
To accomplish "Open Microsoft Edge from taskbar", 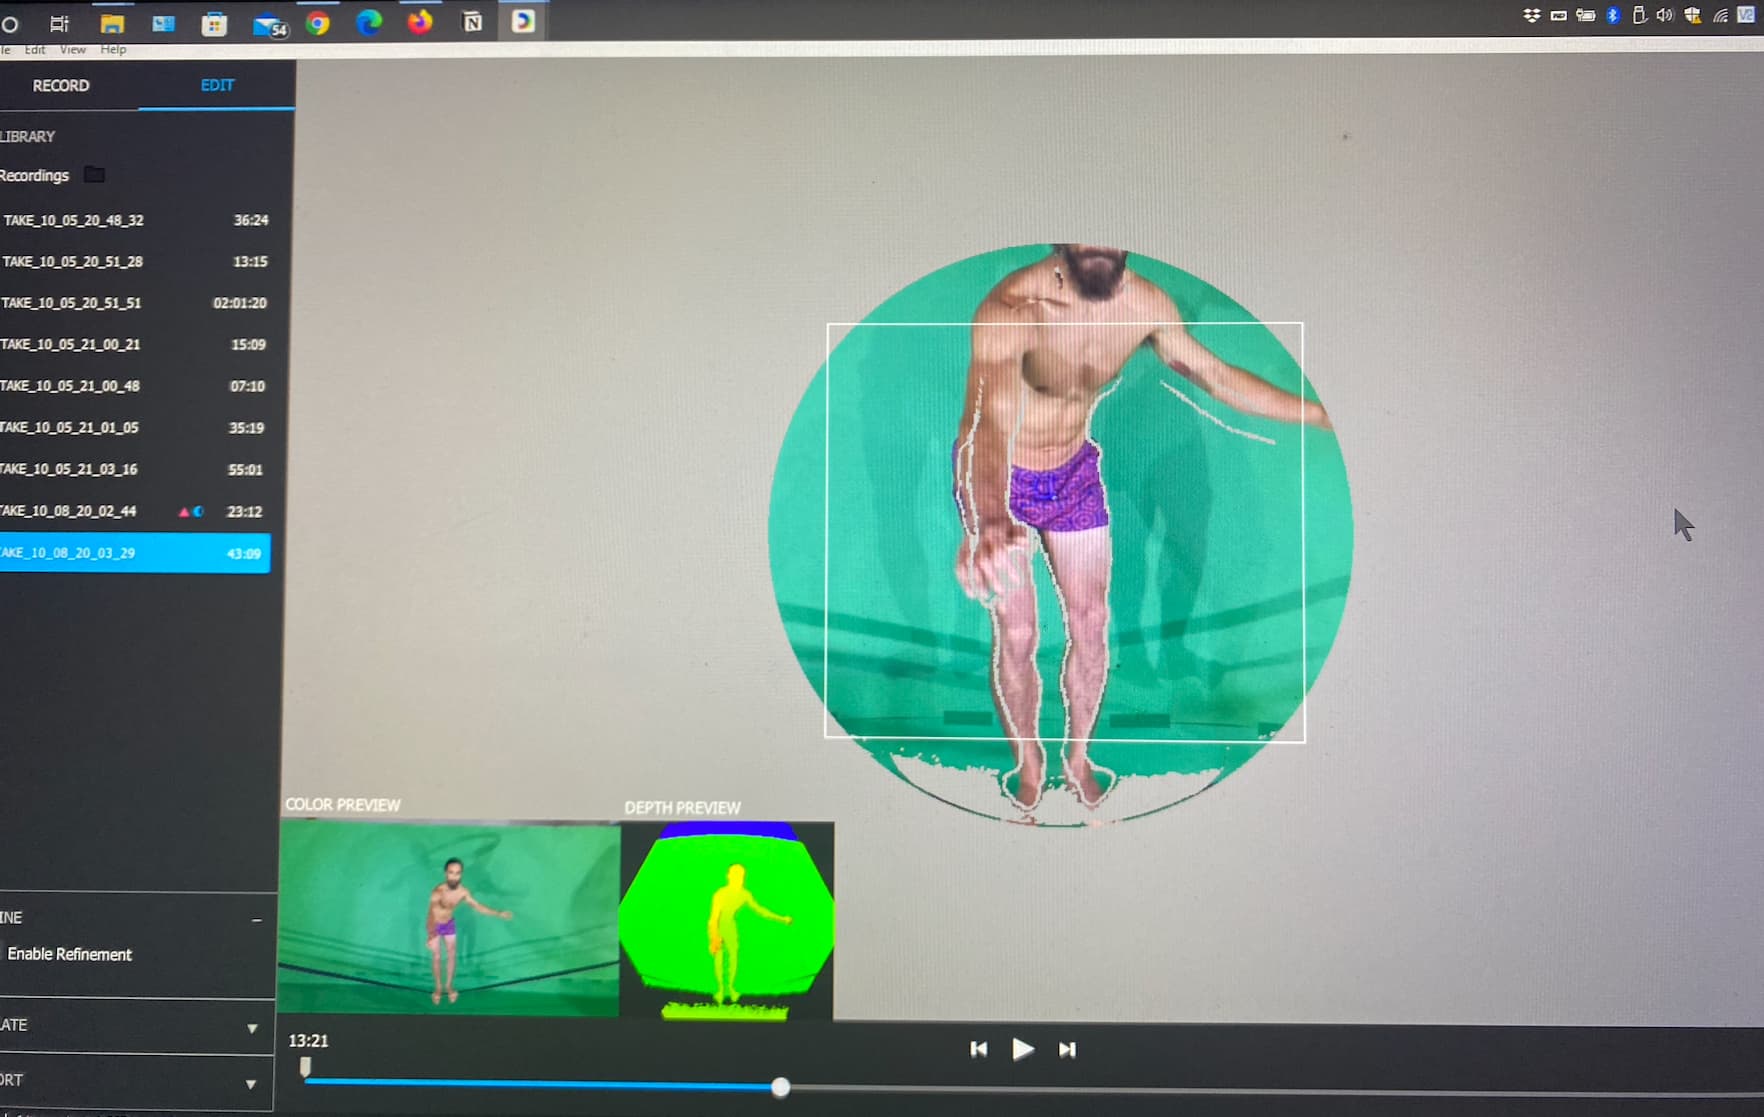I will pos(369,22).
